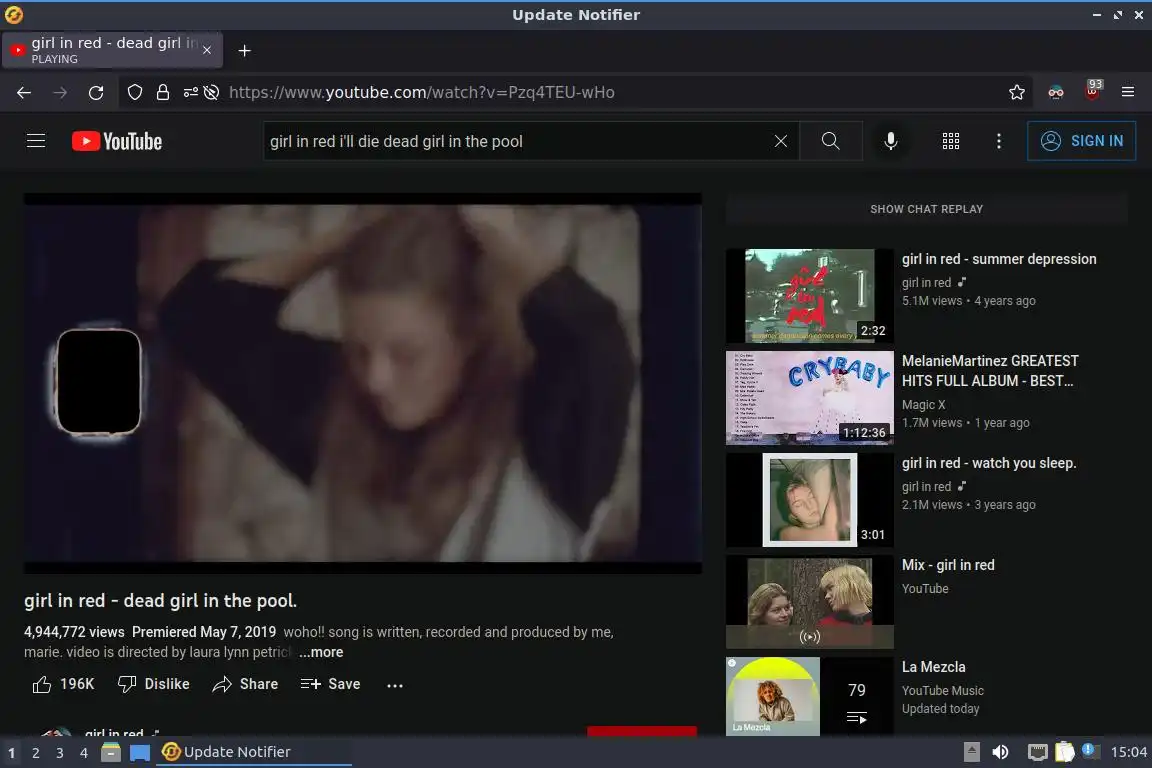1152x768 pixels.
Task: Share the dead girl in the pool video
Action: (245, 684)
